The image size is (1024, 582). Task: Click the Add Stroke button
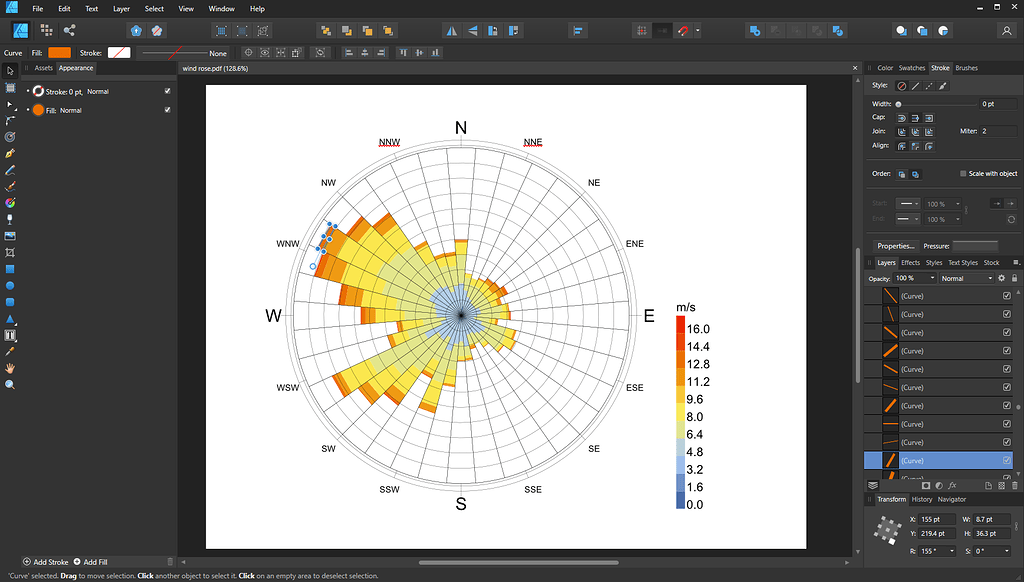pos(45,562)
